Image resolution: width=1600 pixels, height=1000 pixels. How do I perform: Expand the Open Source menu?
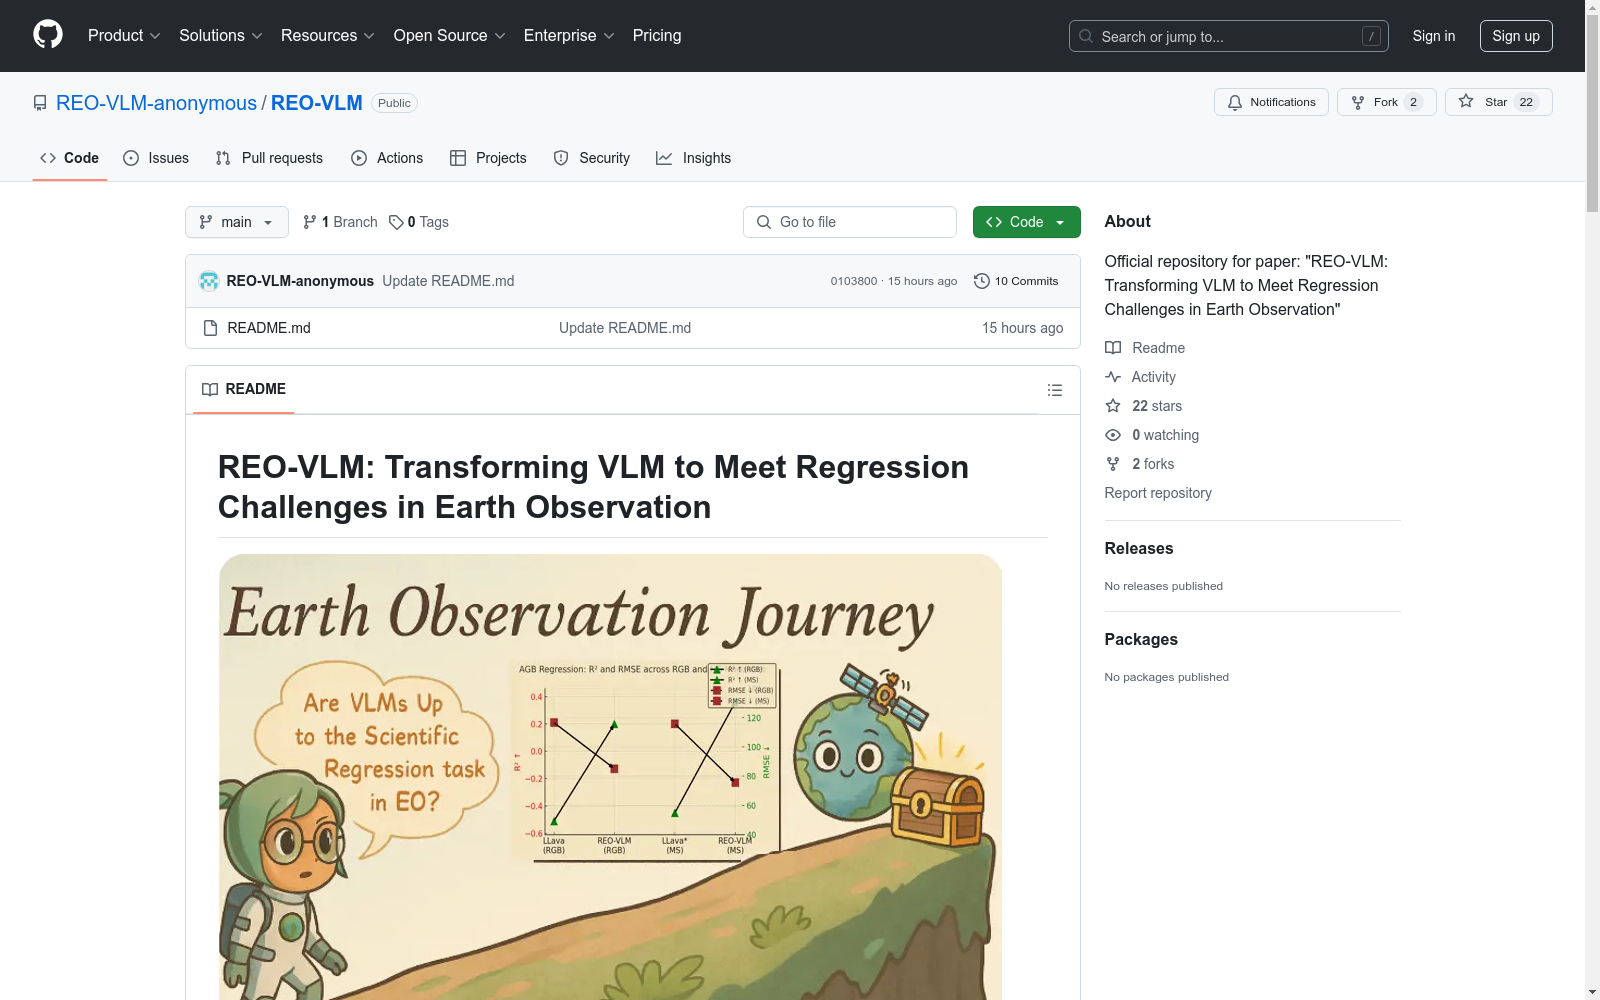(x=450, y=35)
